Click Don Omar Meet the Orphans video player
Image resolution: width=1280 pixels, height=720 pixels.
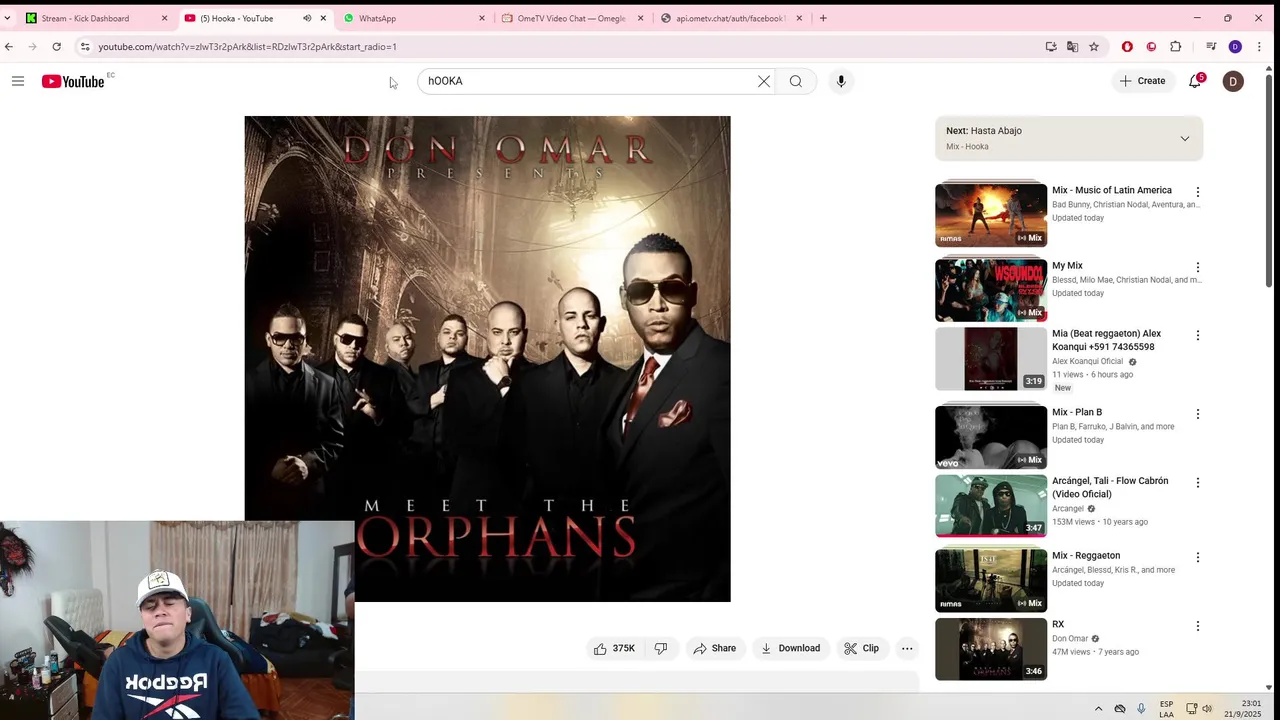pos(487,359)
